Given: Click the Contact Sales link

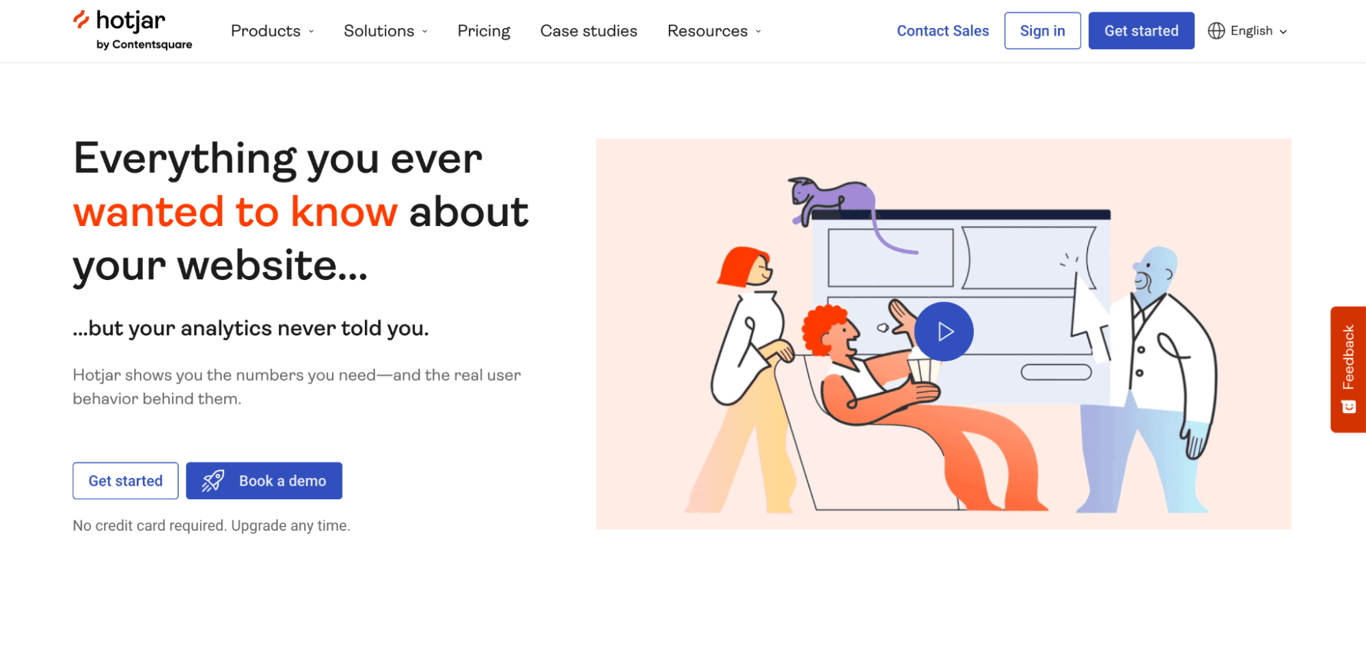Looking at the screenshot, I should click(942, 30).
